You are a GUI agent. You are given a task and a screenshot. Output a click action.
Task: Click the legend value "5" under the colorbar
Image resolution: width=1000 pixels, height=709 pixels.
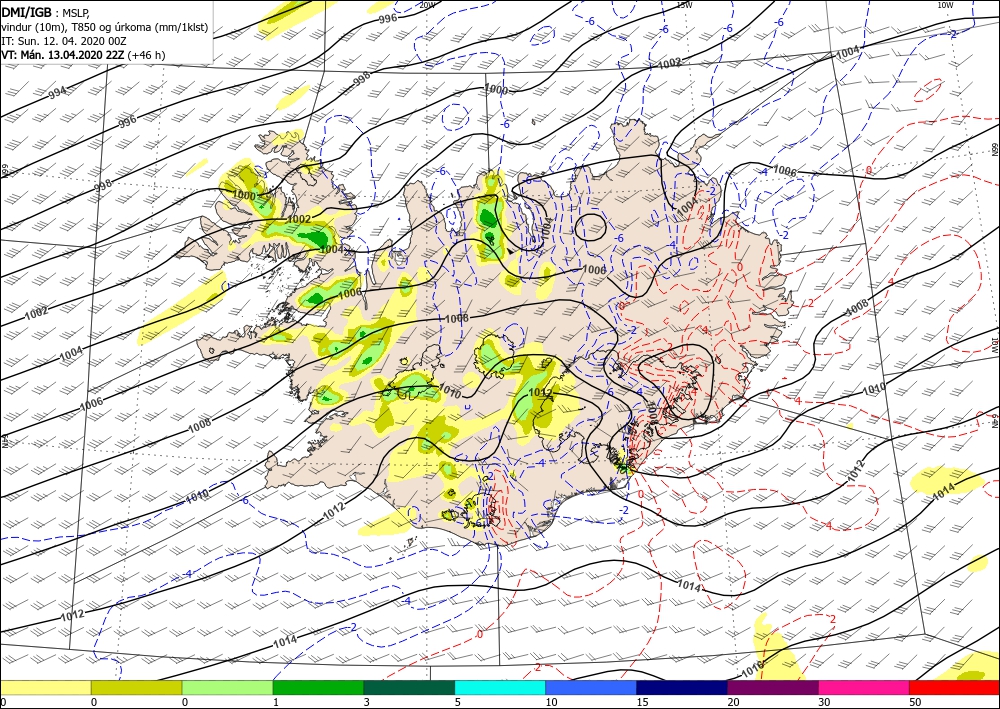[457, 702]
